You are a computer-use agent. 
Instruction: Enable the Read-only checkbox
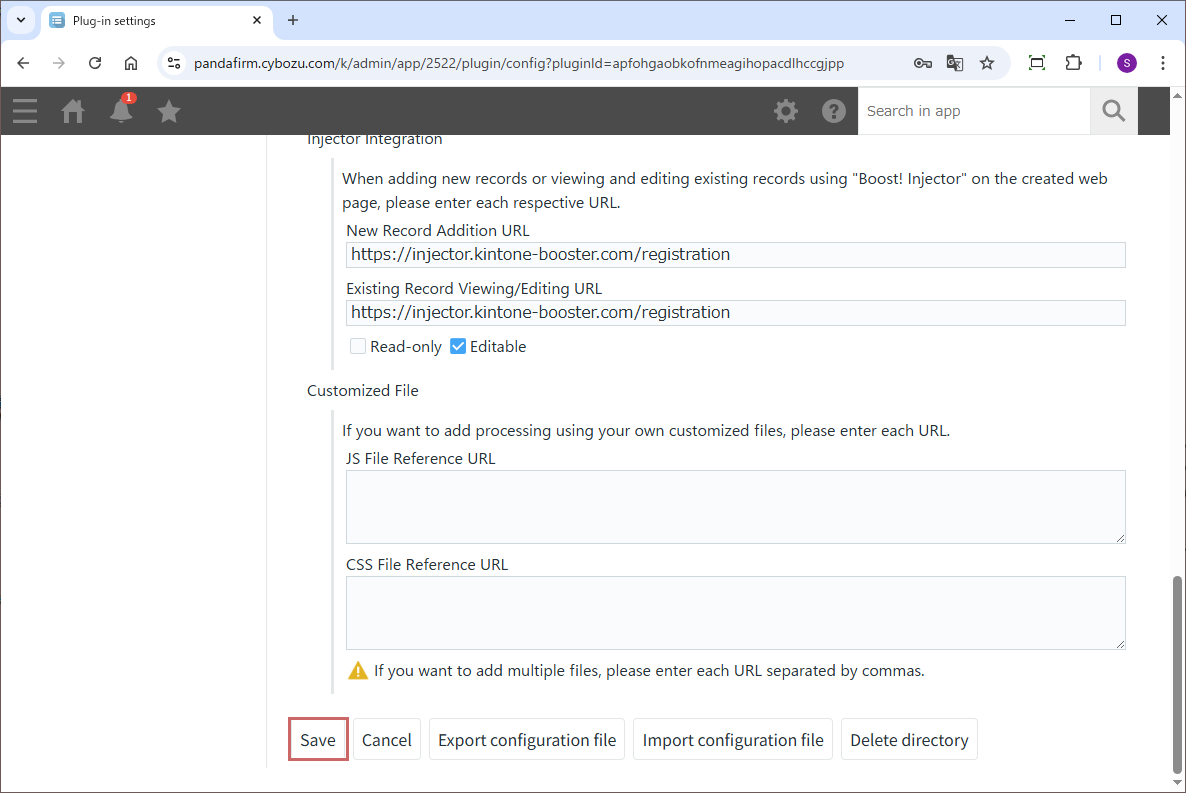click(x=358, y=346)
